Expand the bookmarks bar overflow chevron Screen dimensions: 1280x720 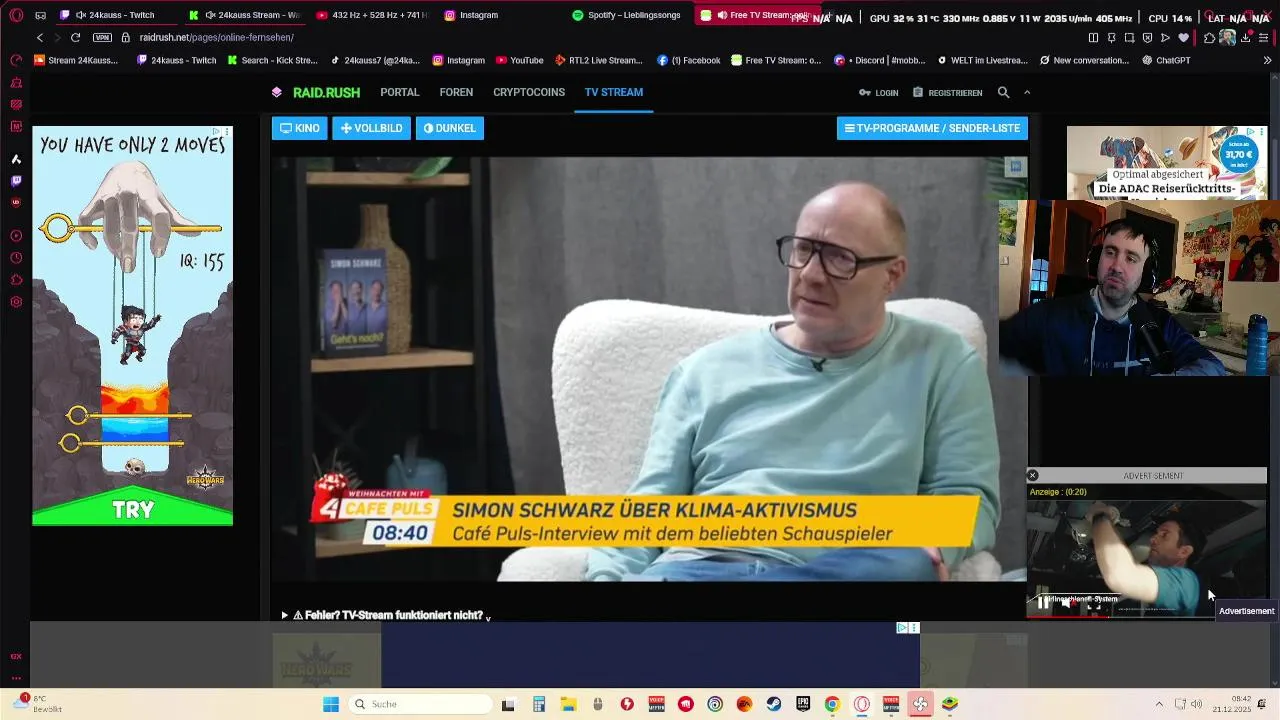tap(1268, 60)
